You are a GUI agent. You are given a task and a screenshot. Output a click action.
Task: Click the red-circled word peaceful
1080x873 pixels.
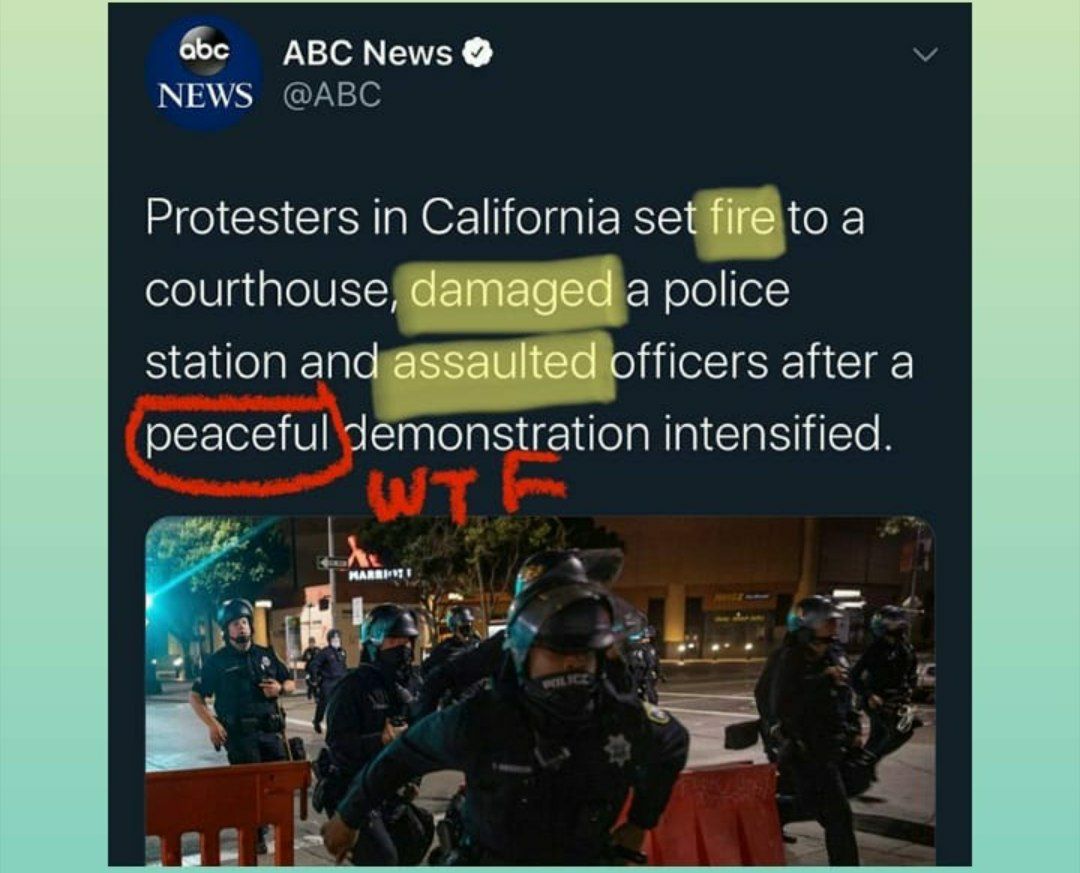pos(237,435)
